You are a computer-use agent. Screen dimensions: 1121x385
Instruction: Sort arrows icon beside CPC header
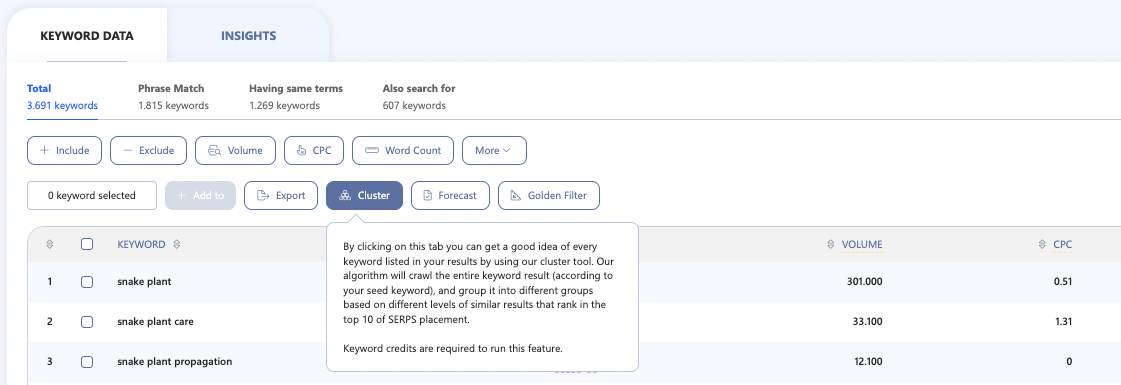tap(1043, 244)
